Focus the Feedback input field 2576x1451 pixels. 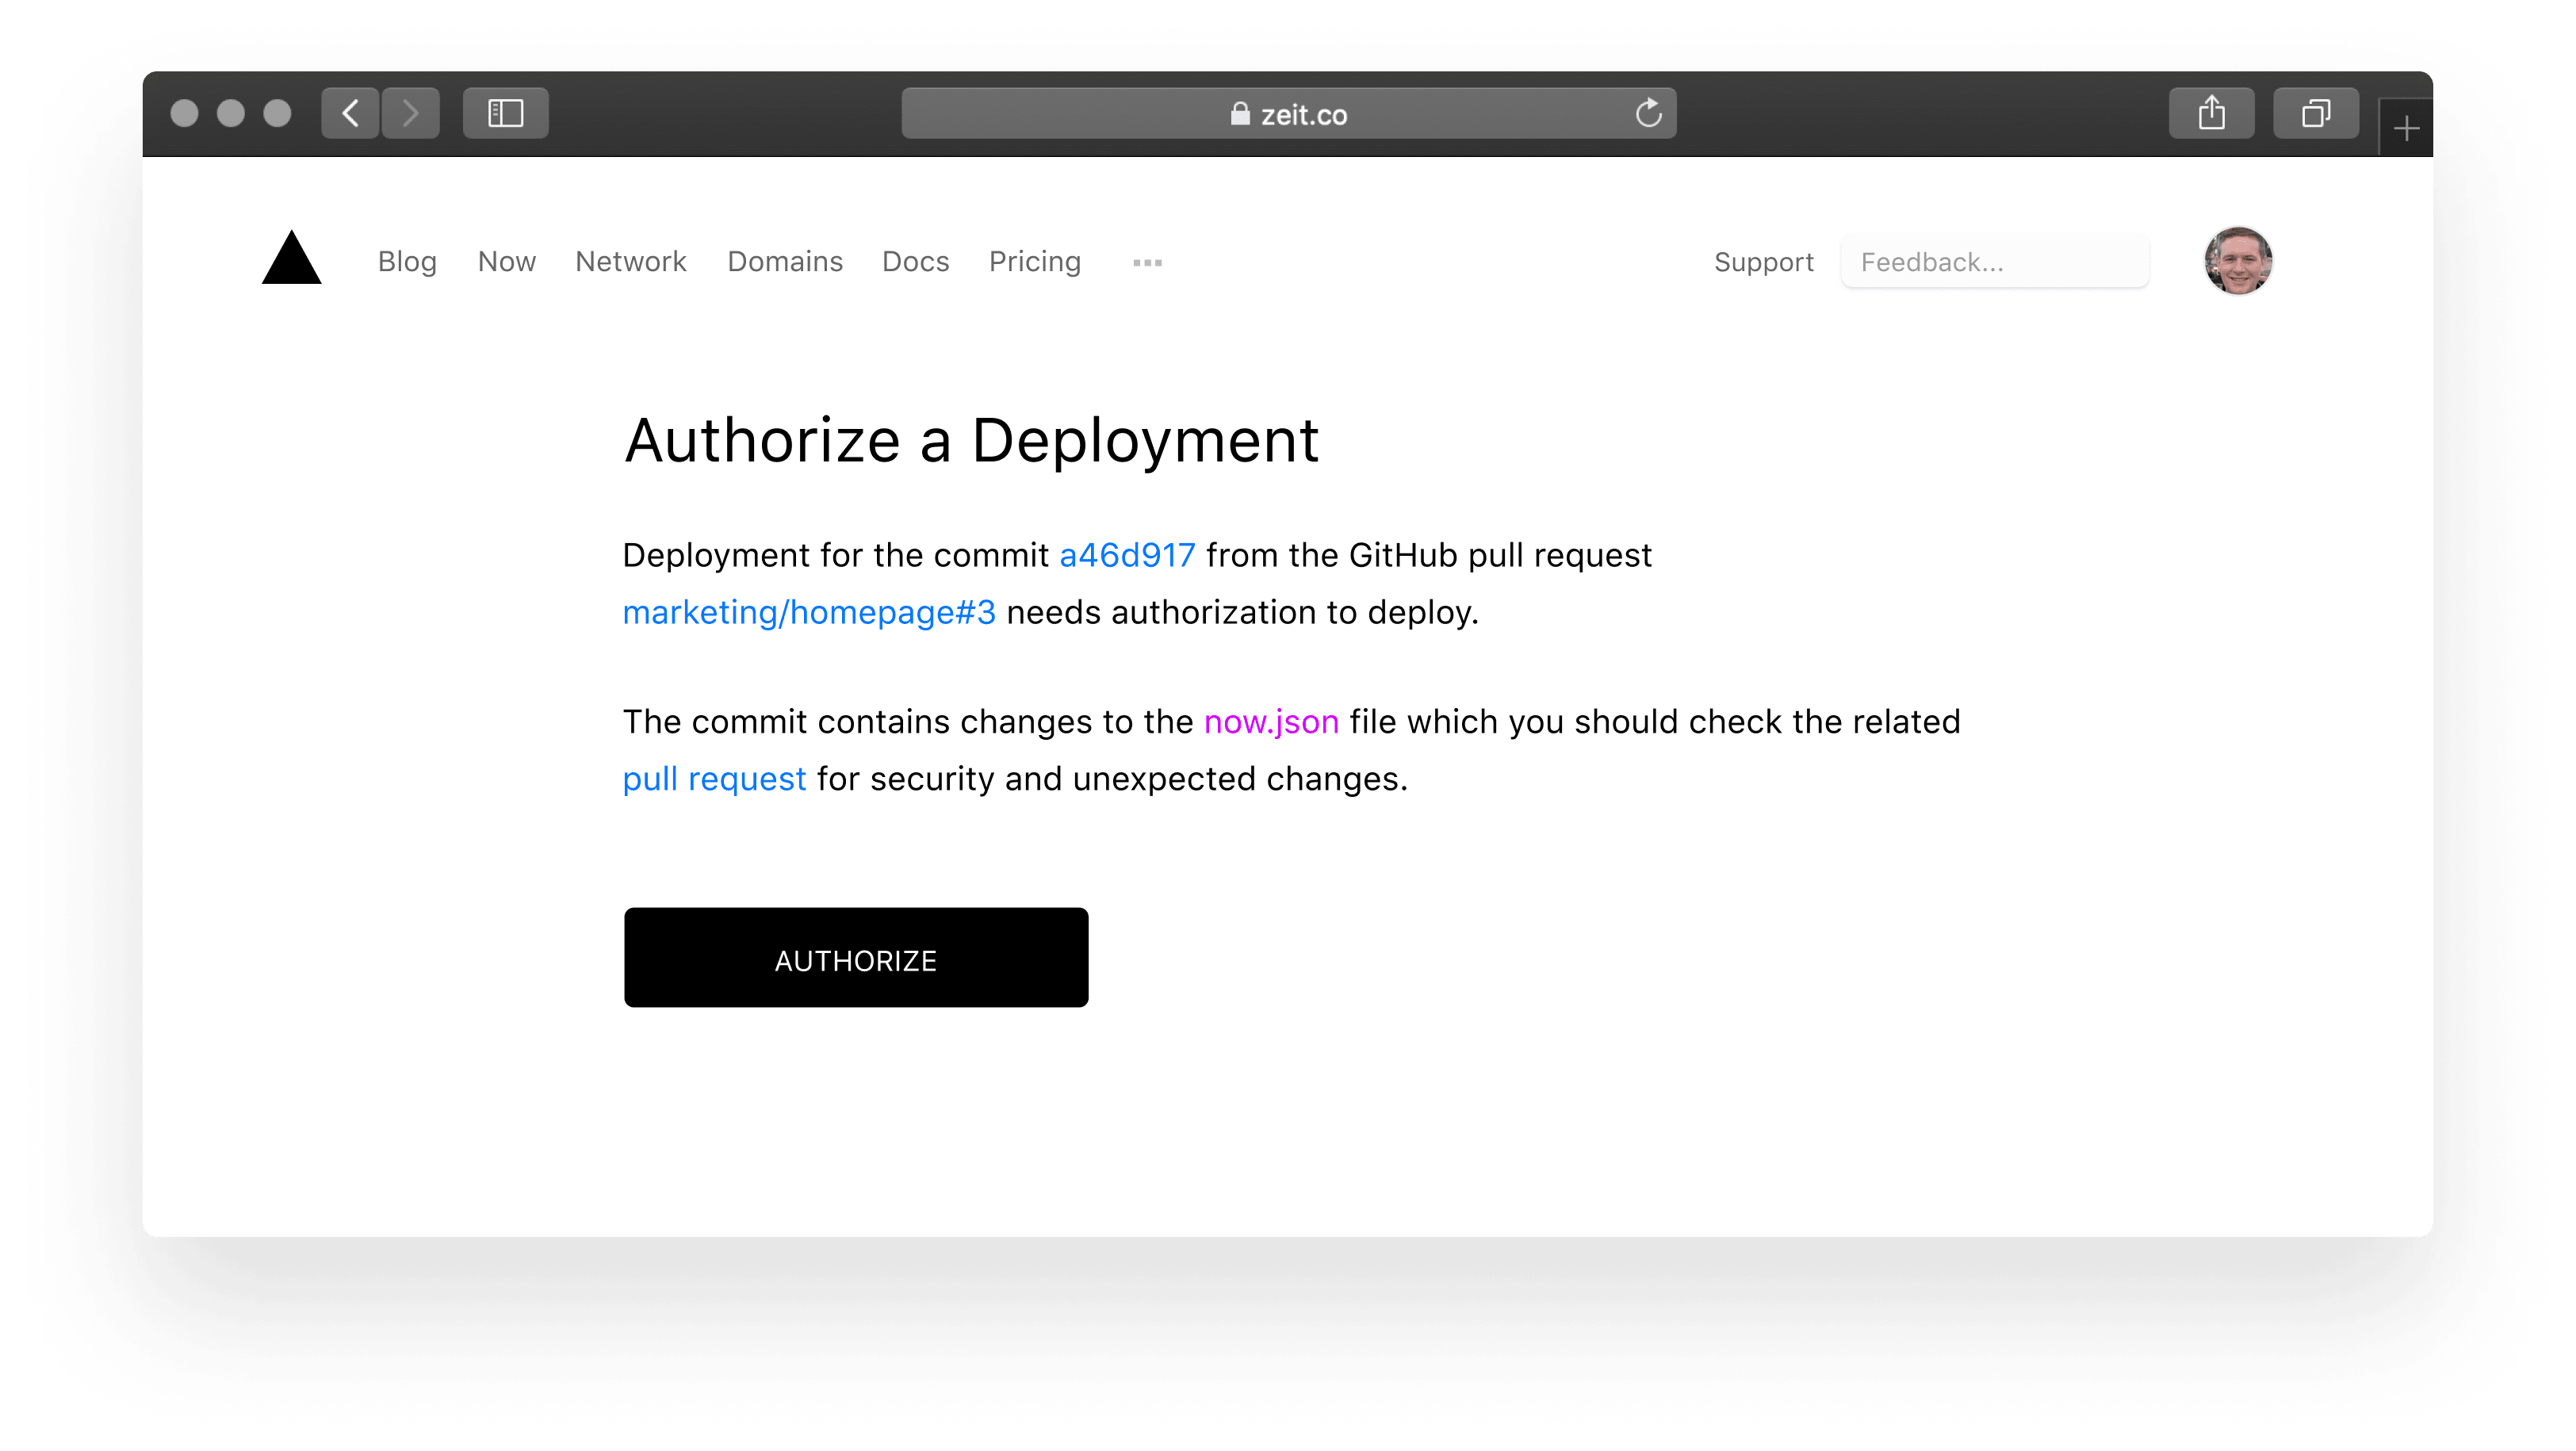[1994, 262]
